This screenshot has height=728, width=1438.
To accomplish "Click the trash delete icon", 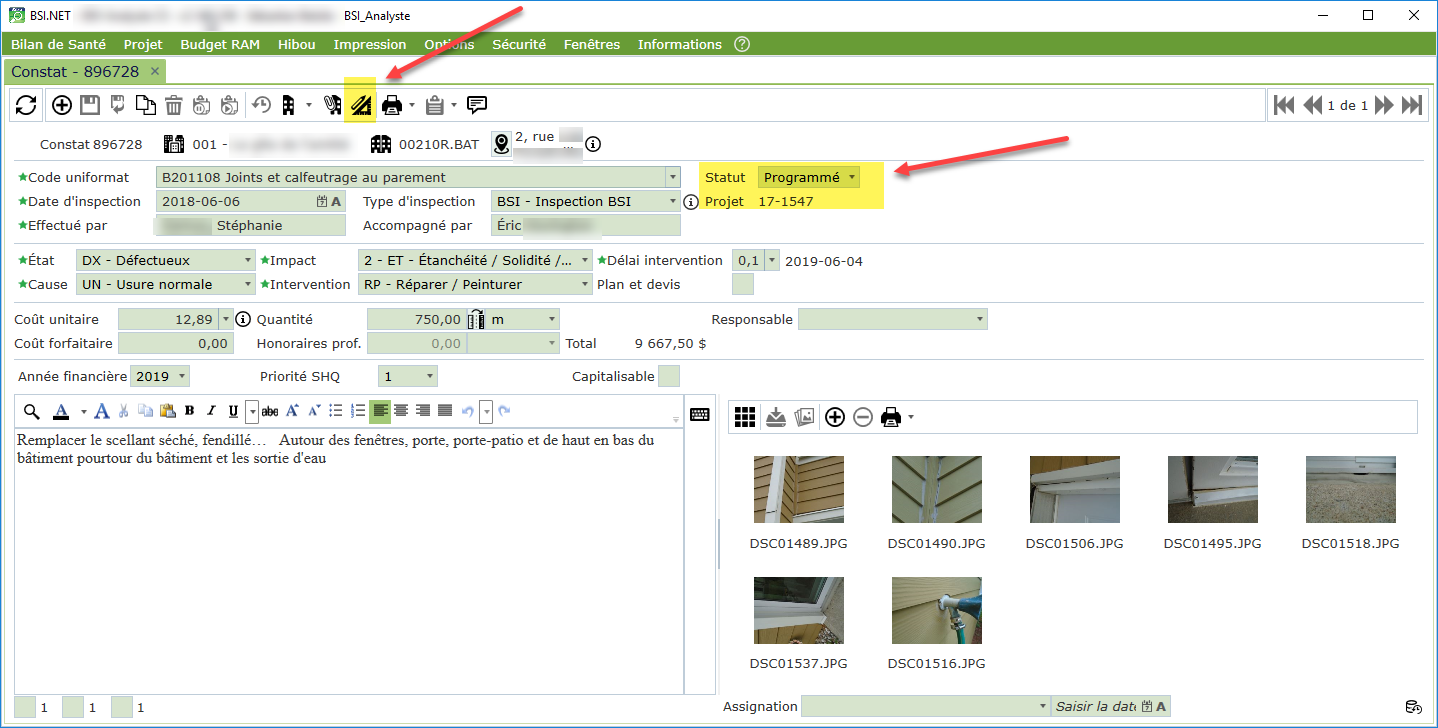I will point(174,105).
